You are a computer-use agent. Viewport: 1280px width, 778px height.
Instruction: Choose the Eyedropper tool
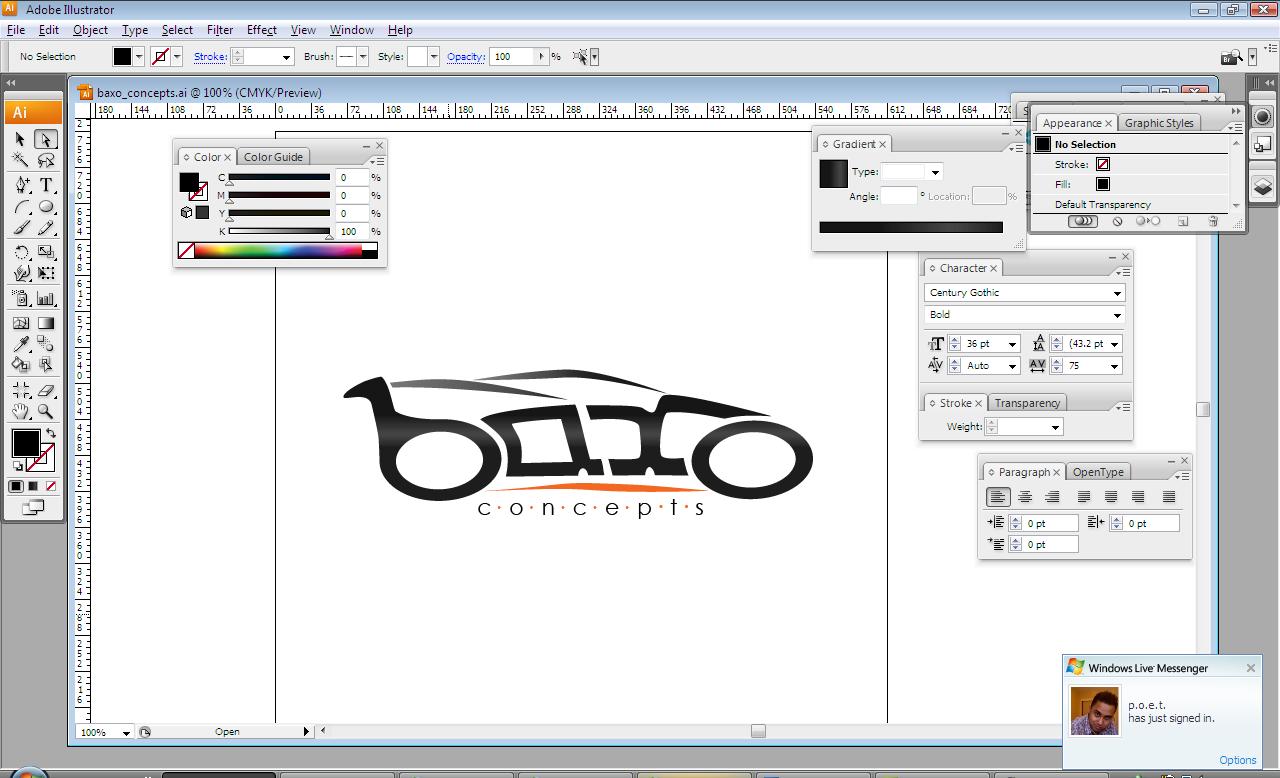click(x=21, y=344)
